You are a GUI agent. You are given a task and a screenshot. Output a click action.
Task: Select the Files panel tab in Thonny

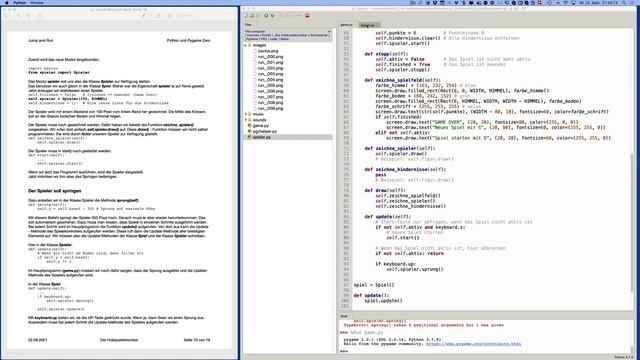(x=248, y=25)
